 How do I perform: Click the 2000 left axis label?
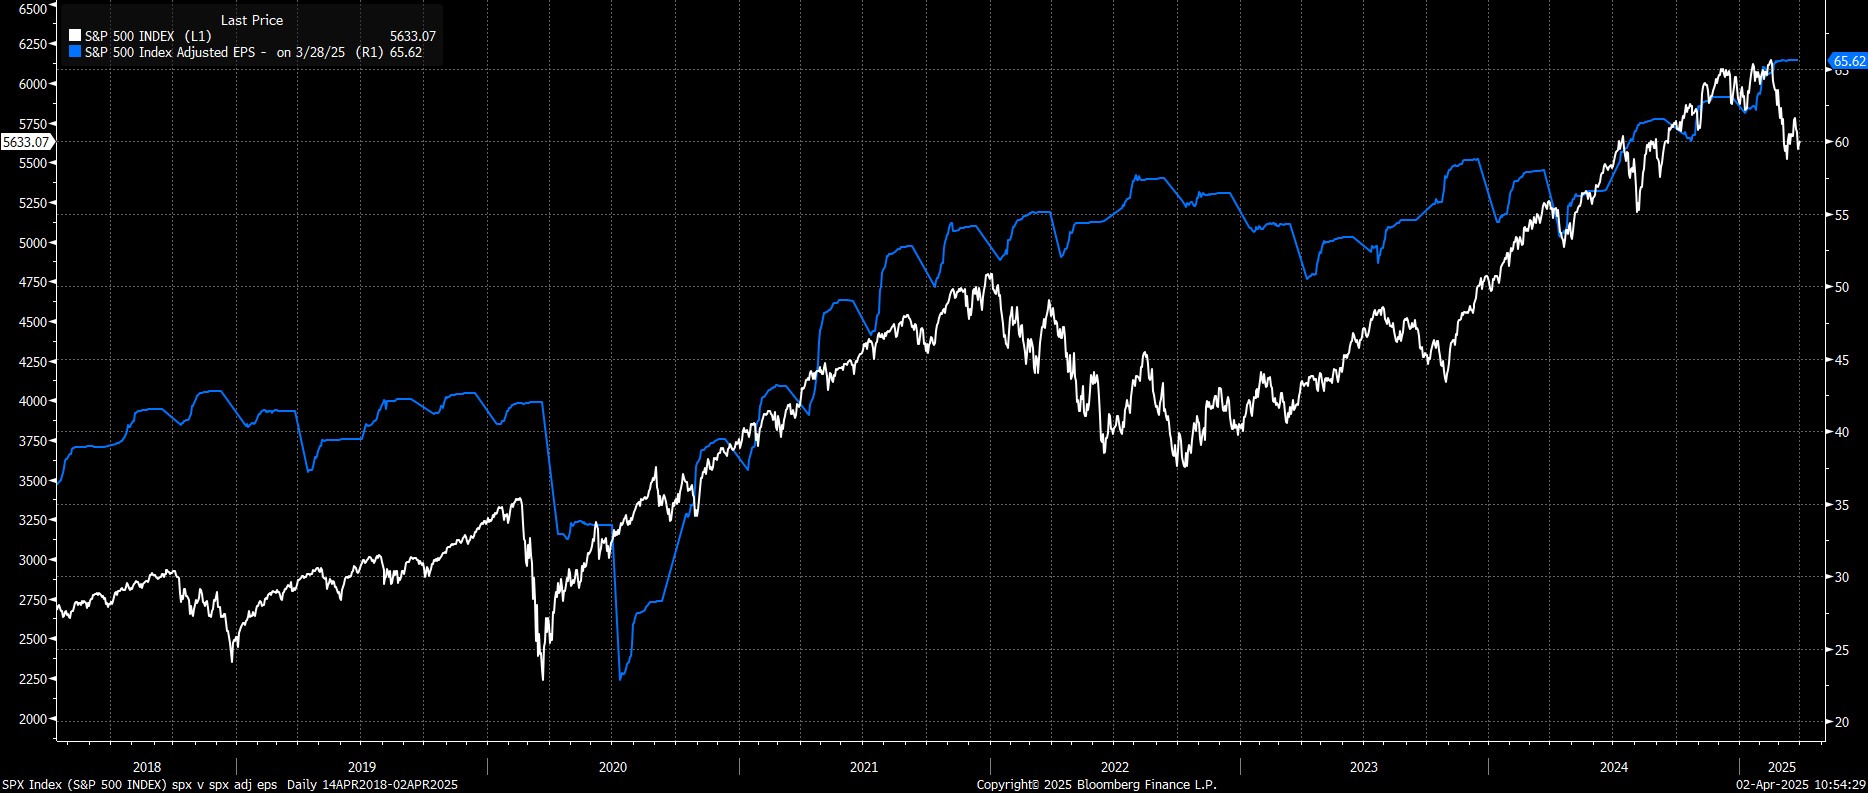[32, 719]
